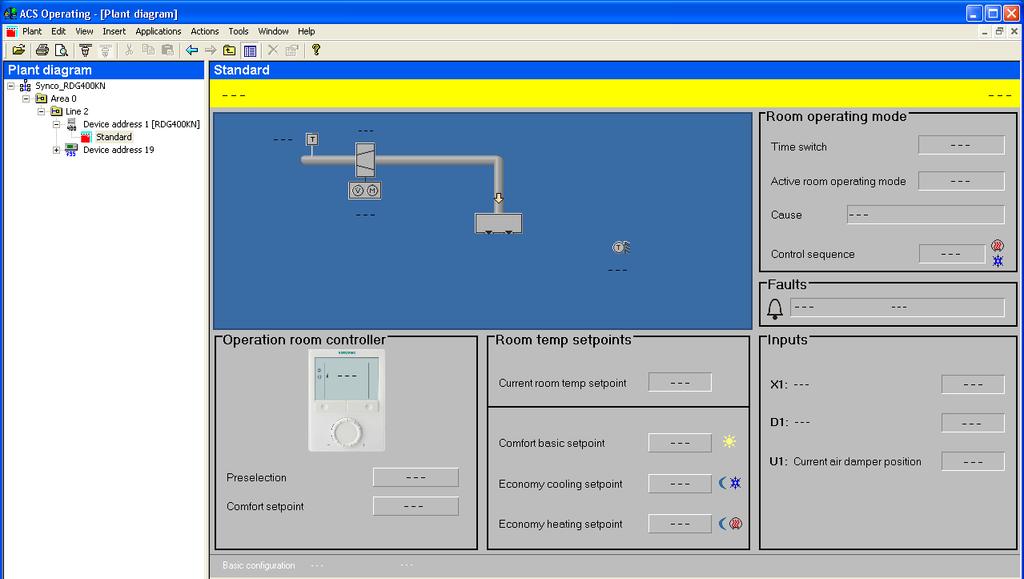Click Economy heating setpoint field
This screenshot has width=1024, height=579.
pyautogui.click(x=680, y=524)
